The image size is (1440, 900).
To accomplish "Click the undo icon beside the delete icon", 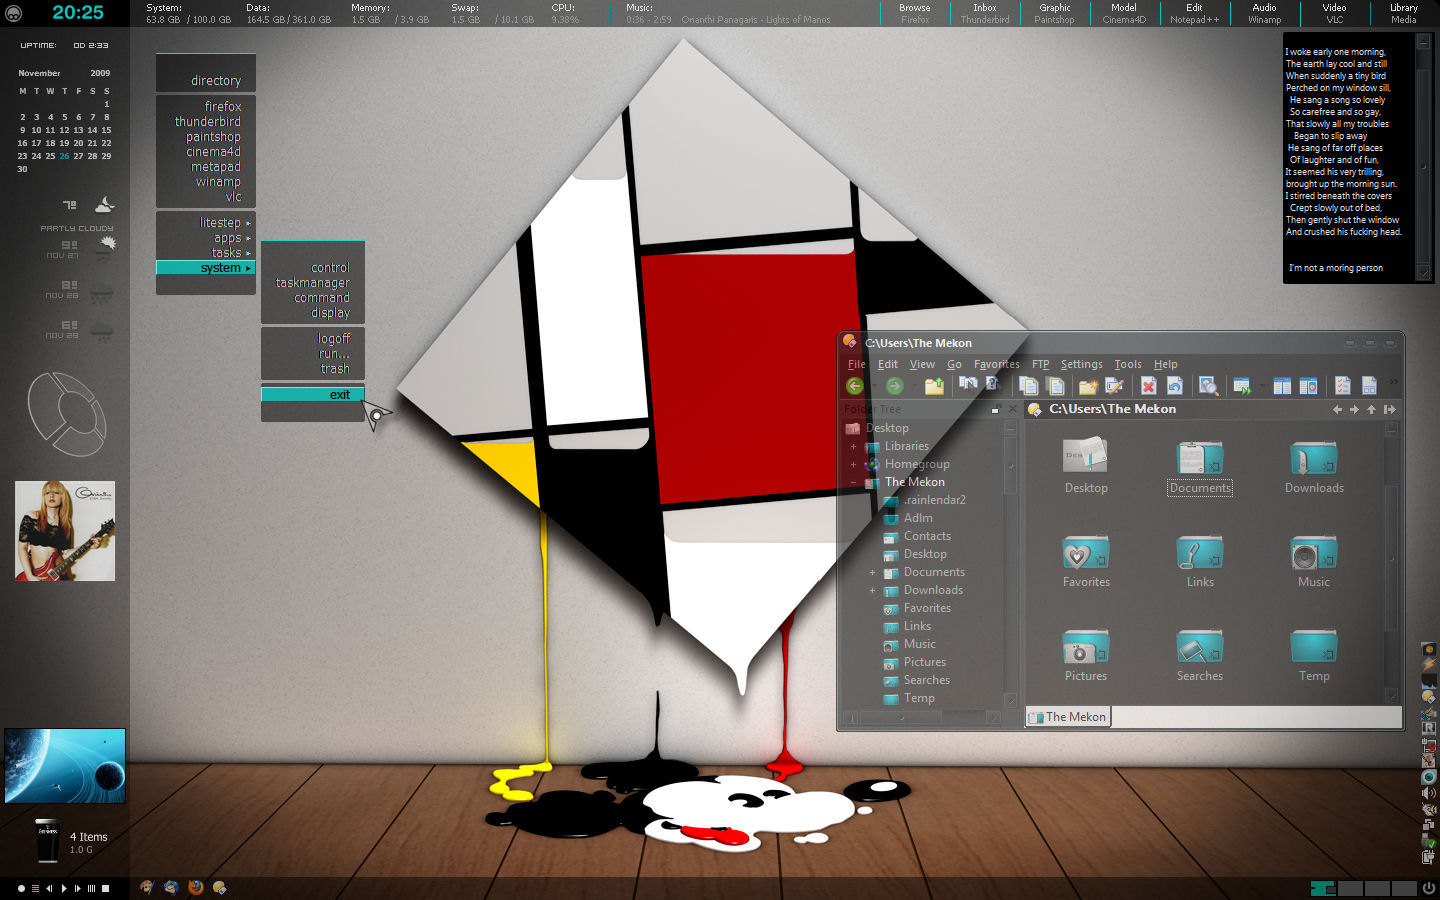I will click(x=1174, y=386).
